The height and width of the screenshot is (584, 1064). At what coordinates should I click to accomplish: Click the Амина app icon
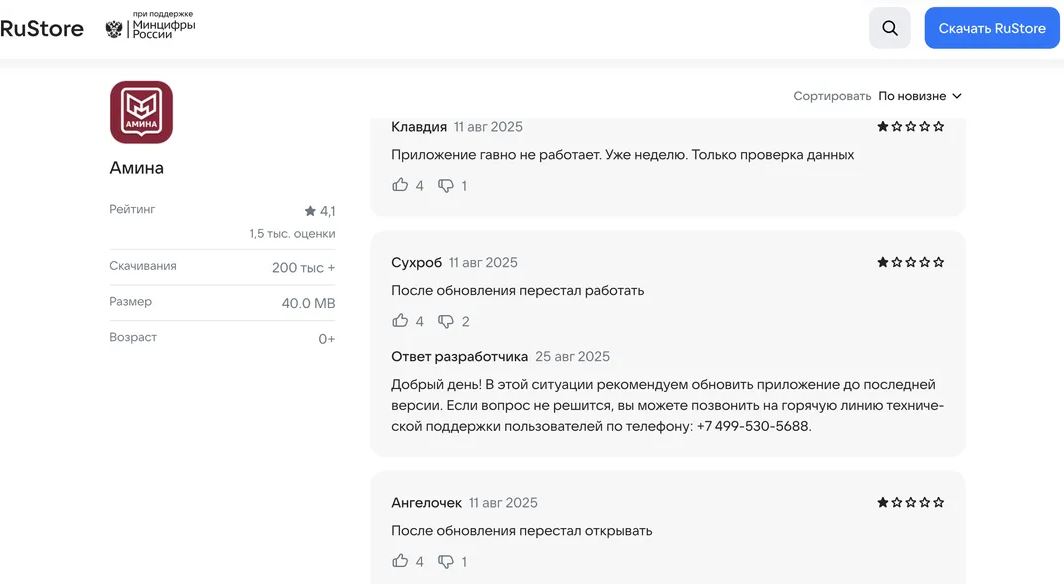[141, 112]
